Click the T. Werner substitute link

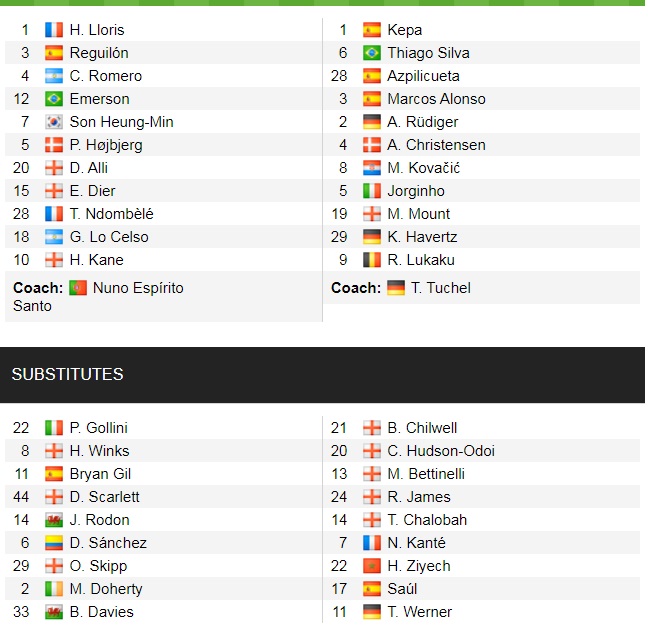[419, 612]
